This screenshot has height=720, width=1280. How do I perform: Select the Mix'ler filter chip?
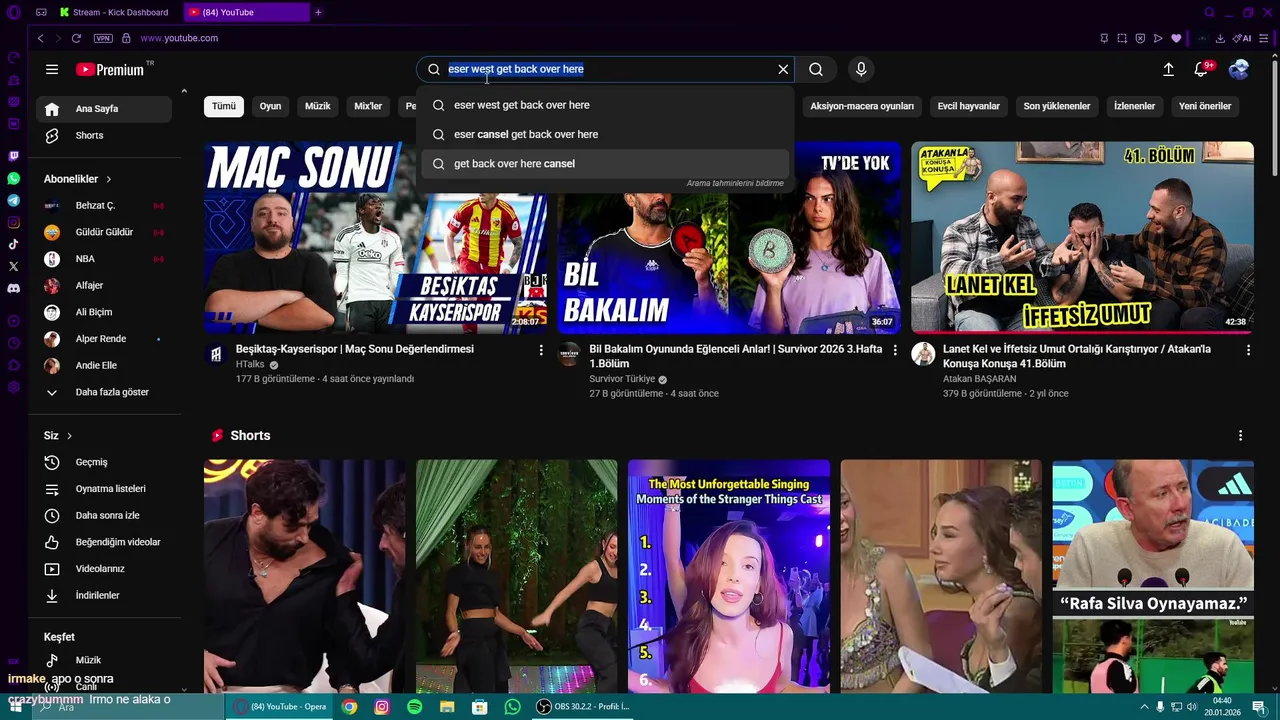click(x=368, y=106)
